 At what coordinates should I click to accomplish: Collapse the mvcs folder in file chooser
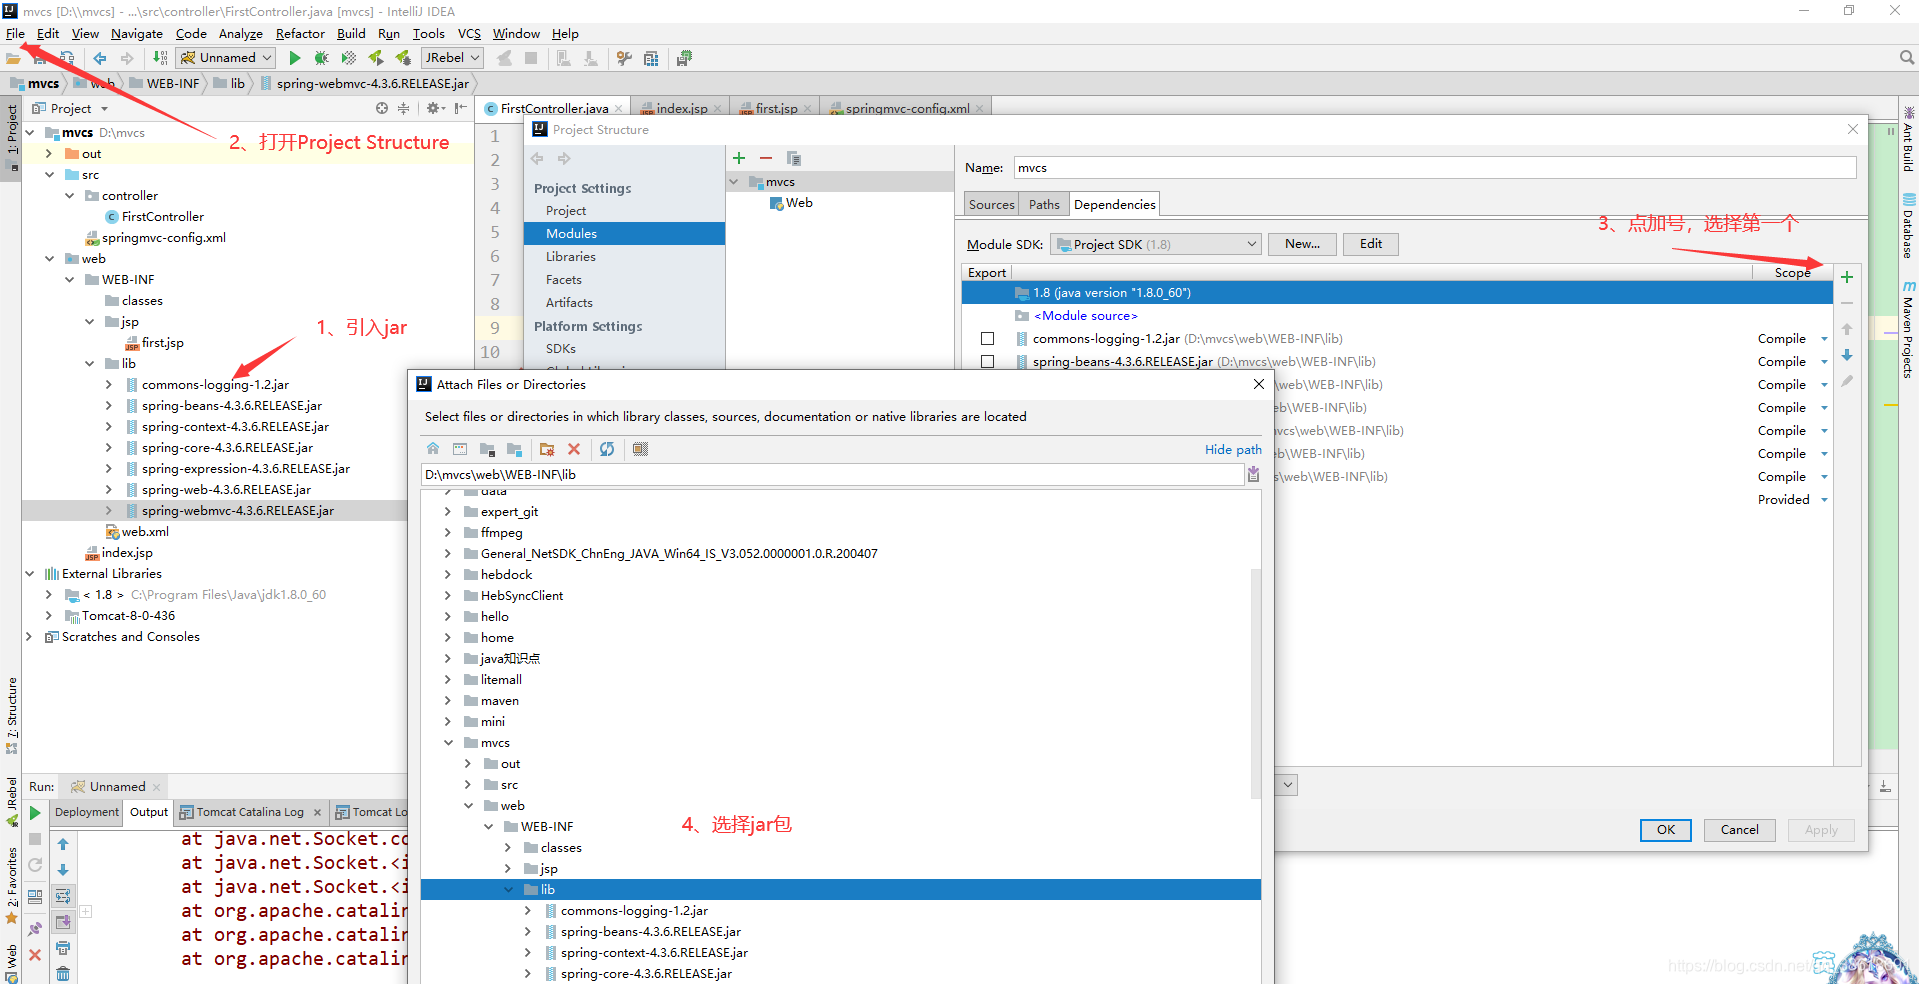pyautogui.click(x=447, y=743)
